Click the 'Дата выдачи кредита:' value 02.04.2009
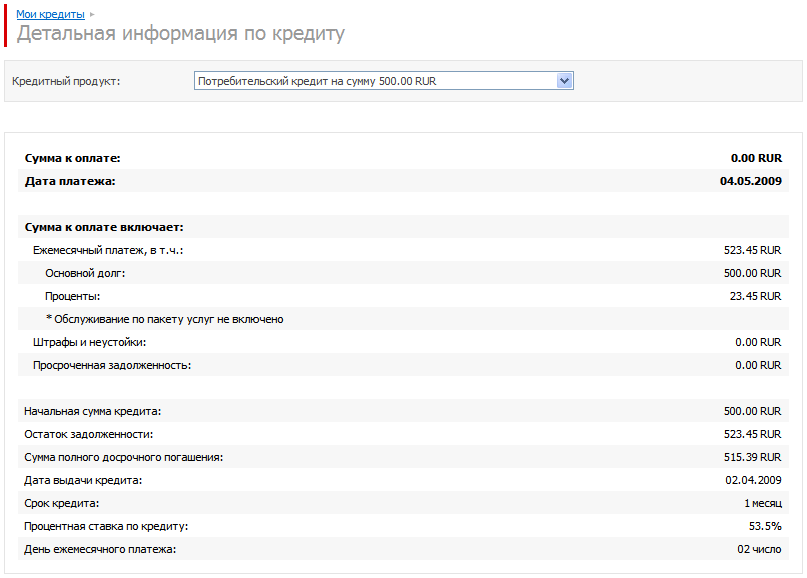This screenshot has height=578, width=807. tap(753, 480)
